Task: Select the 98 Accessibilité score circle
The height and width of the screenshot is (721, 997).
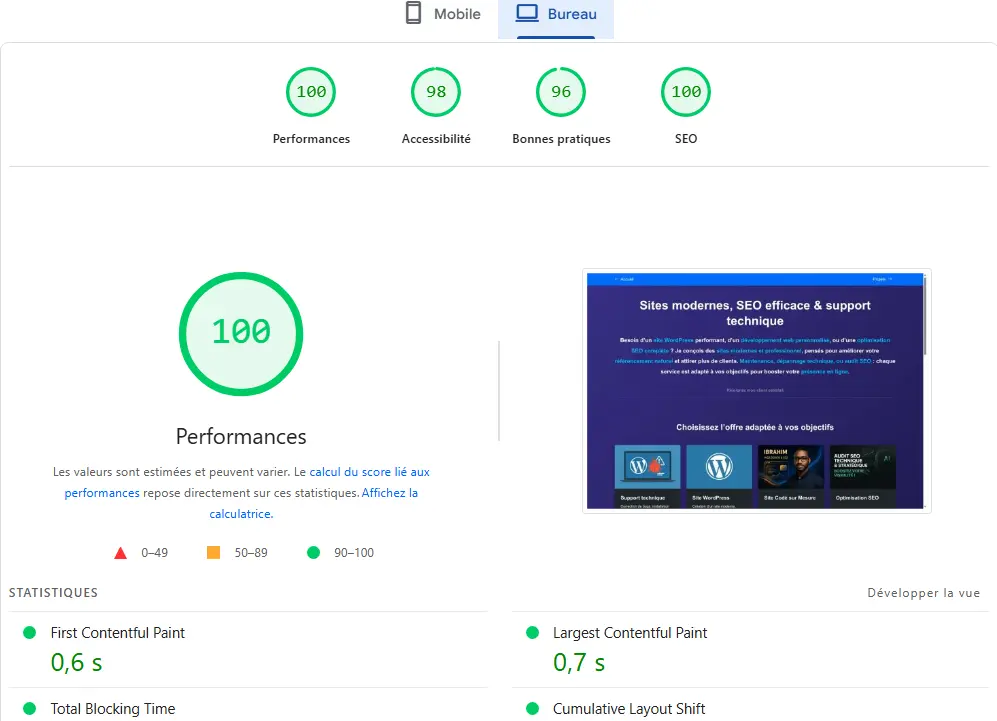Action: pos(436,91)
